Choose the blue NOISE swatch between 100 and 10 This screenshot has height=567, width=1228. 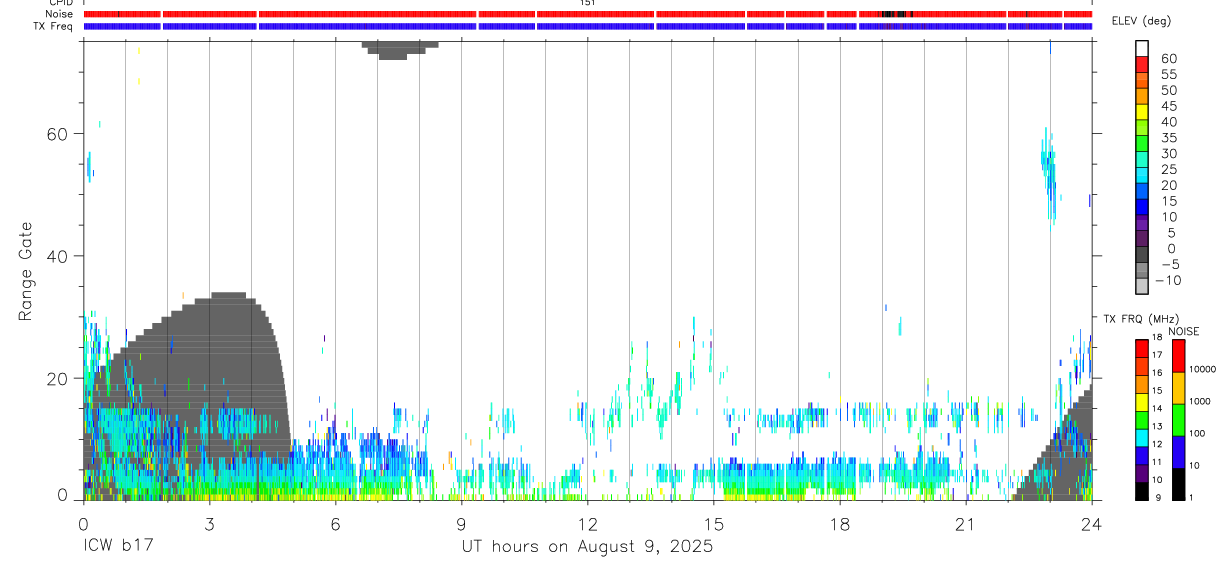tap(1179, 452)
